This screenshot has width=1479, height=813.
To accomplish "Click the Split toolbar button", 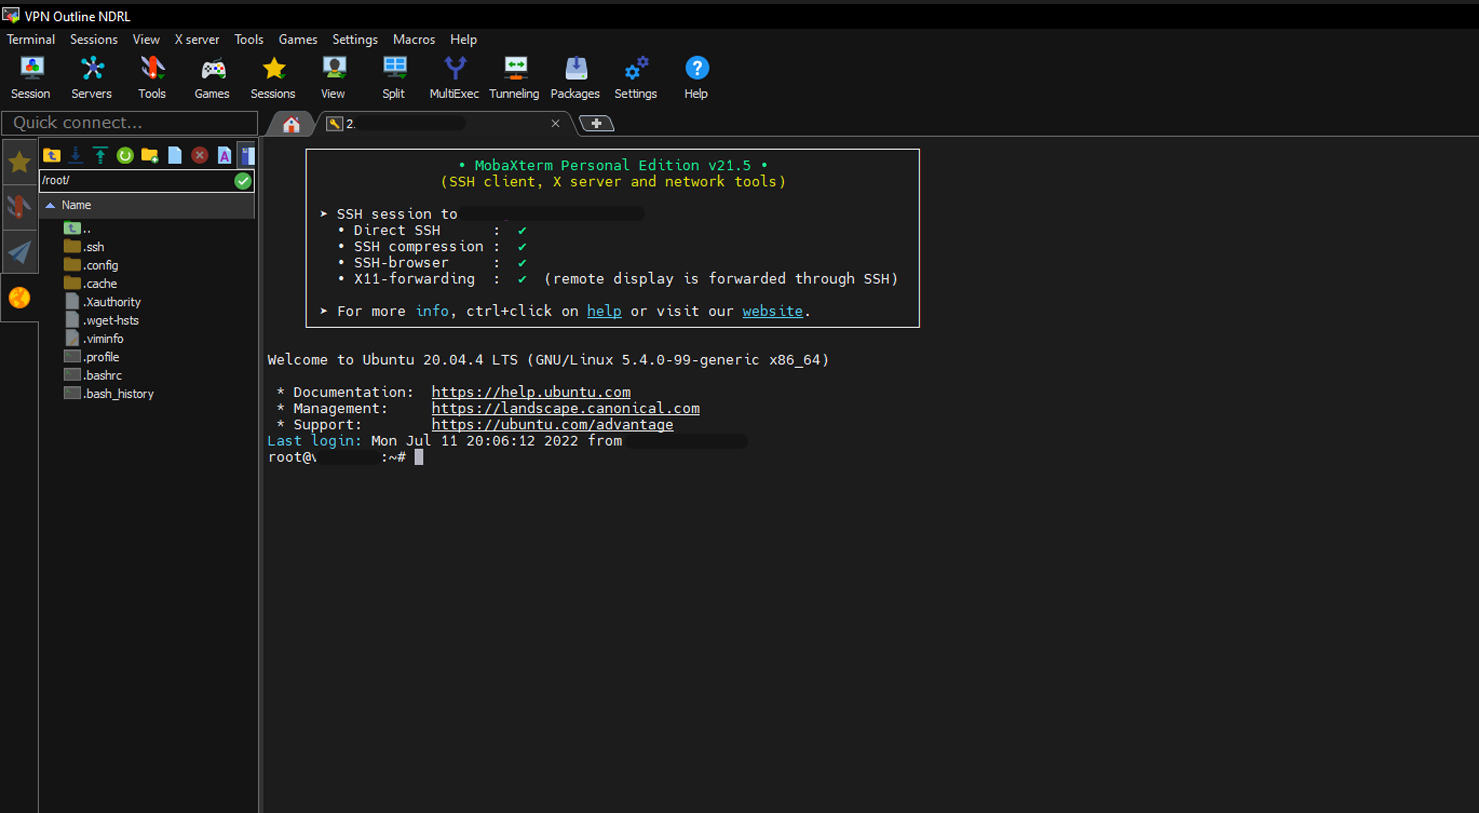I will (x=394, y=78).
